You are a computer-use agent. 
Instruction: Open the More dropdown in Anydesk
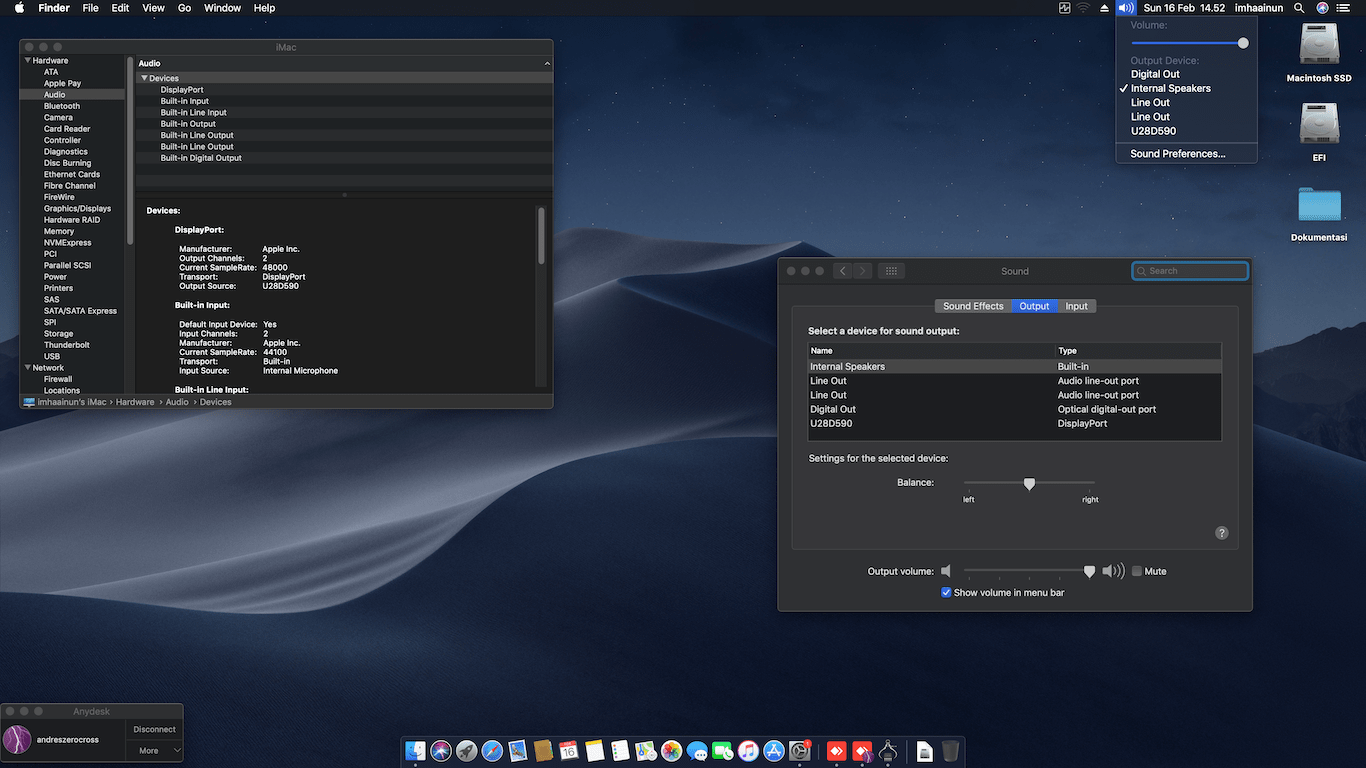(154, 750)
